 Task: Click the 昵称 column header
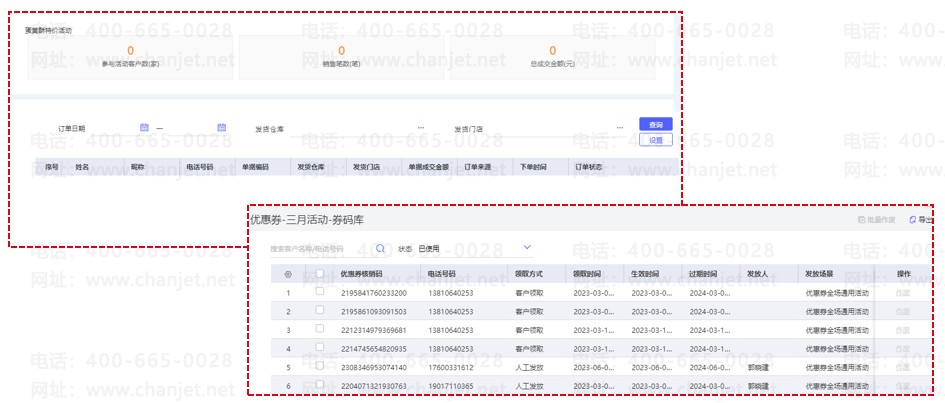point(137,167)
